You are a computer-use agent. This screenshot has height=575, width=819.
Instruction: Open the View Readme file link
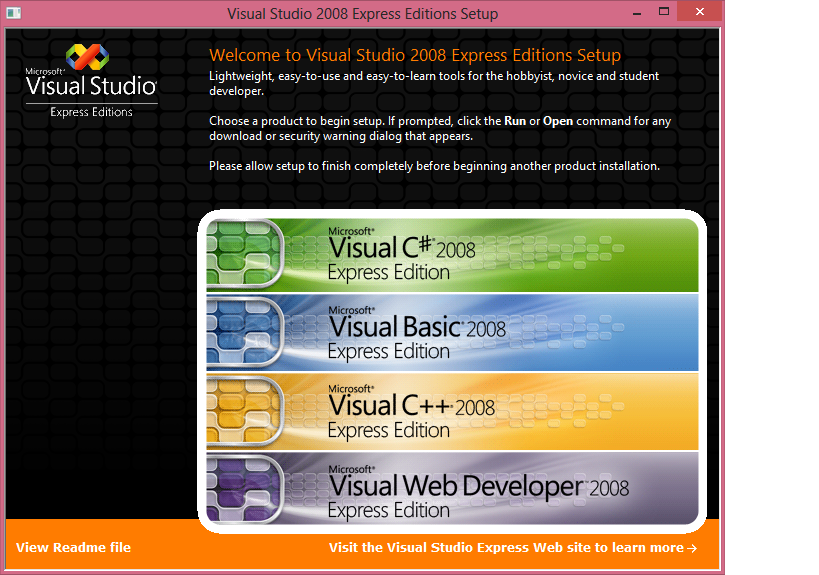(73, 547)
